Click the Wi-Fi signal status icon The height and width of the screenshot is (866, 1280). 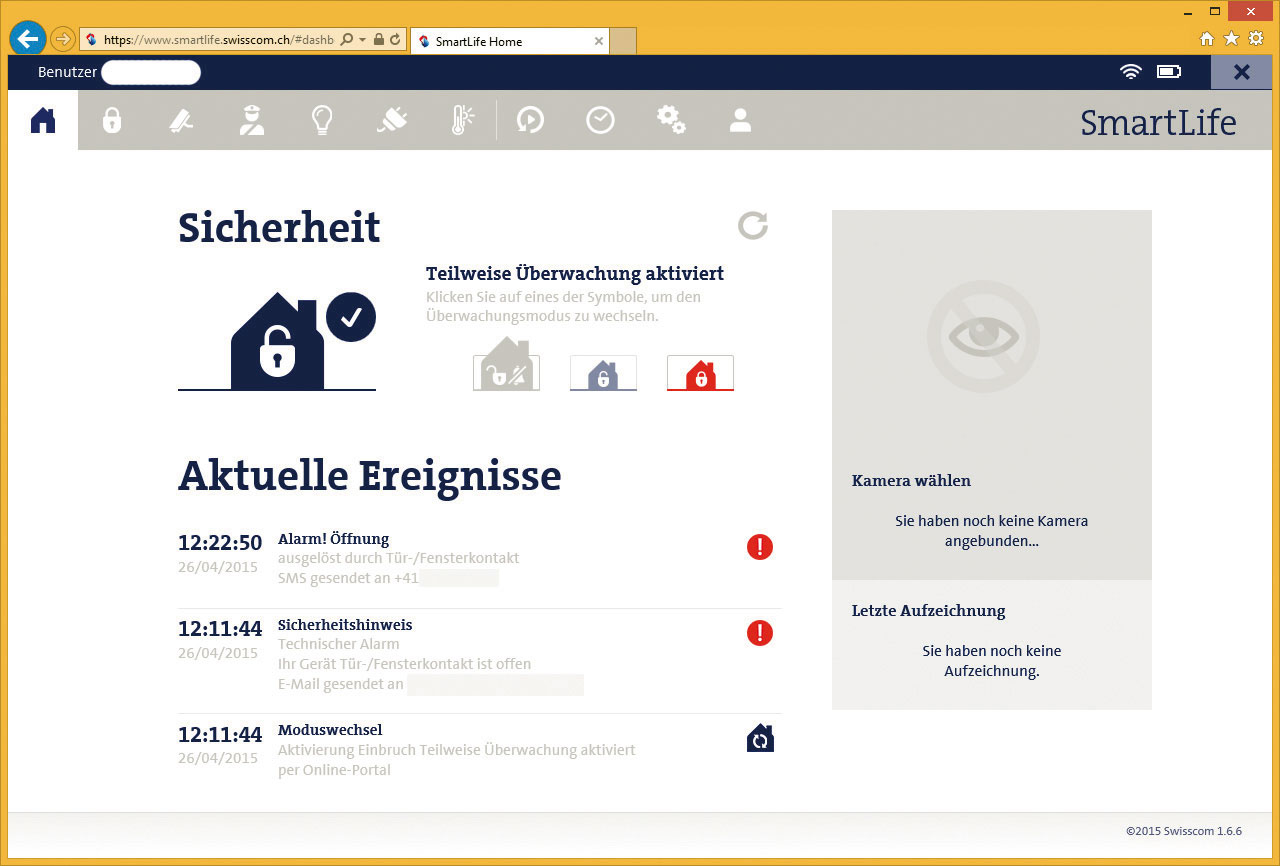pyautogui.click(x=1131, y=72)
